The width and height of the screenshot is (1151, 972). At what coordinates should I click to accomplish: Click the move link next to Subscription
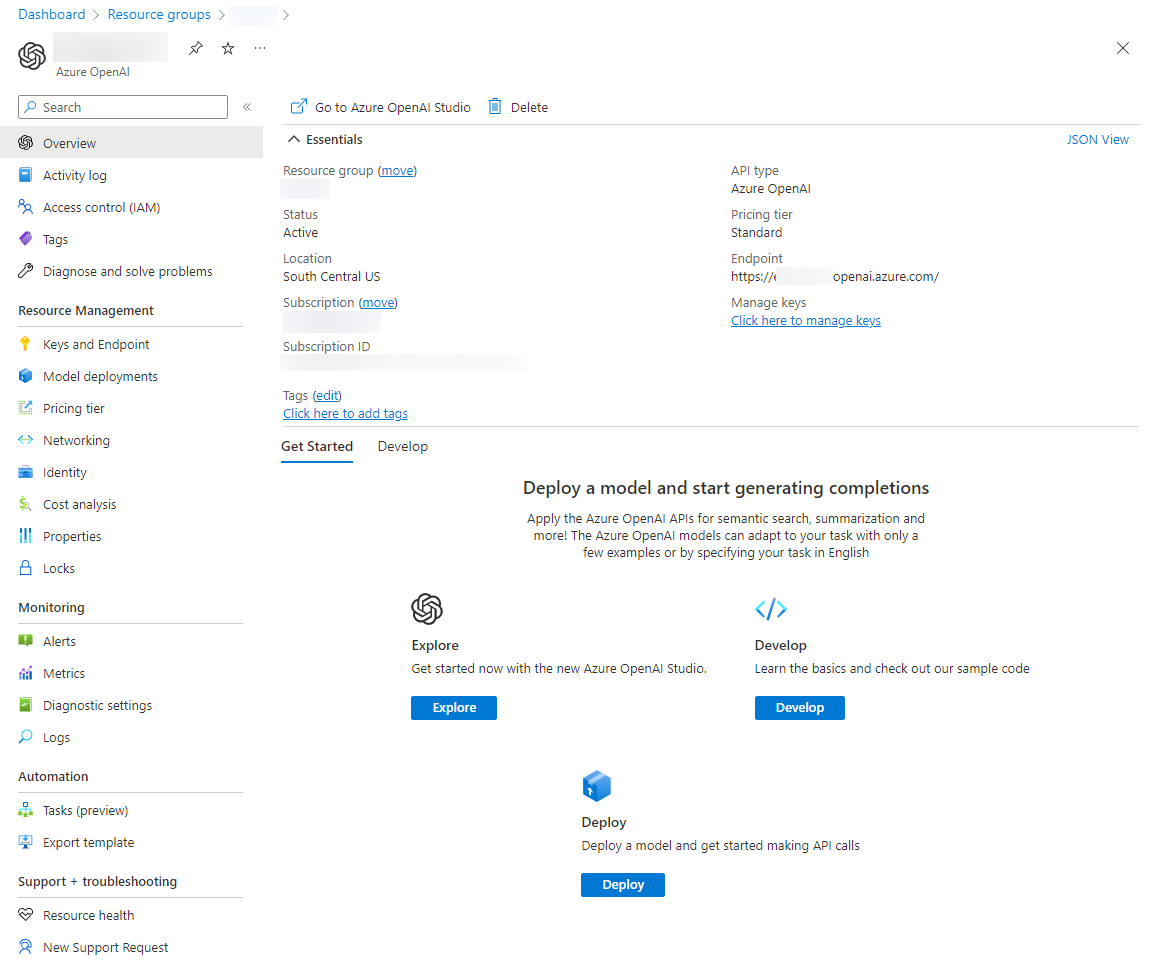[378, 302]
